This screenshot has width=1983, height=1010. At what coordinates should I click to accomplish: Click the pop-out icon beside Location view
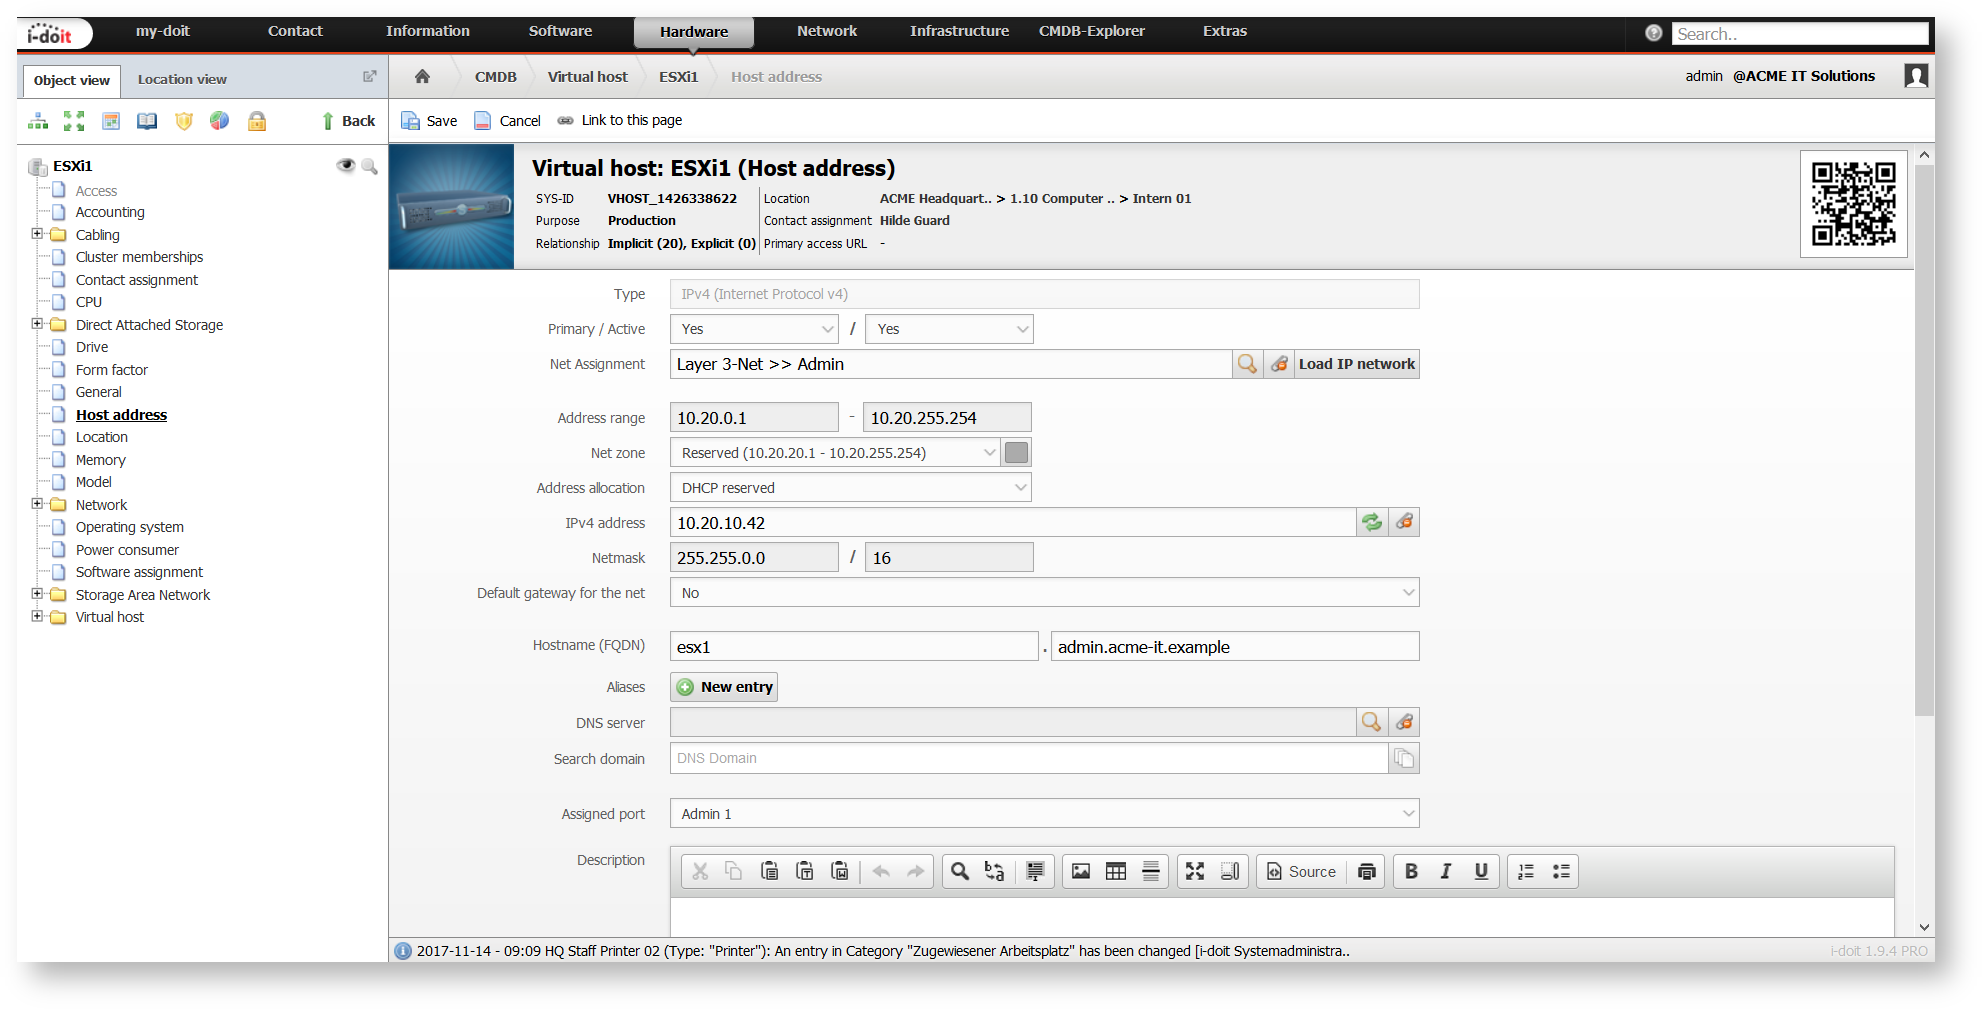coord(369,76)
